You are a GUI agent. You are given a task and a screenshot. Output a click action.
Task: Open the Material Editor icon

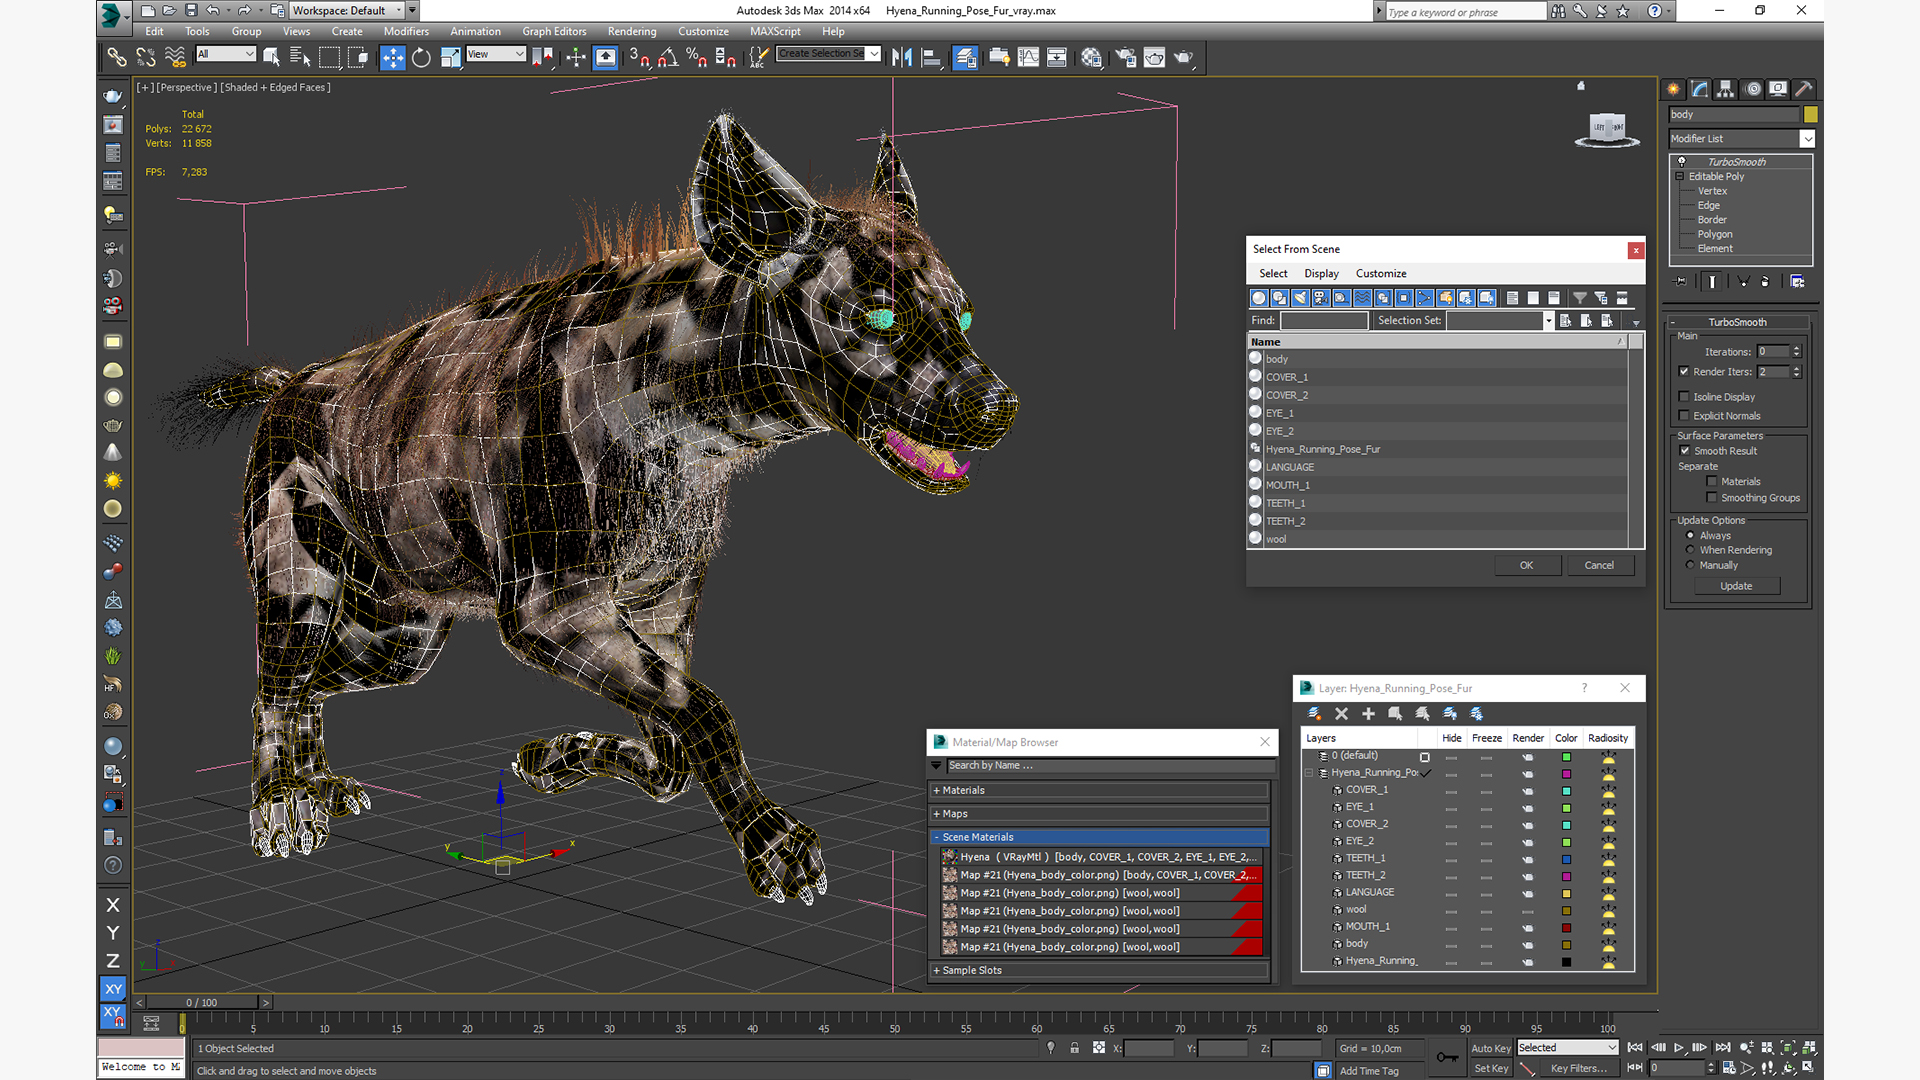click(x=1091, y=57)
